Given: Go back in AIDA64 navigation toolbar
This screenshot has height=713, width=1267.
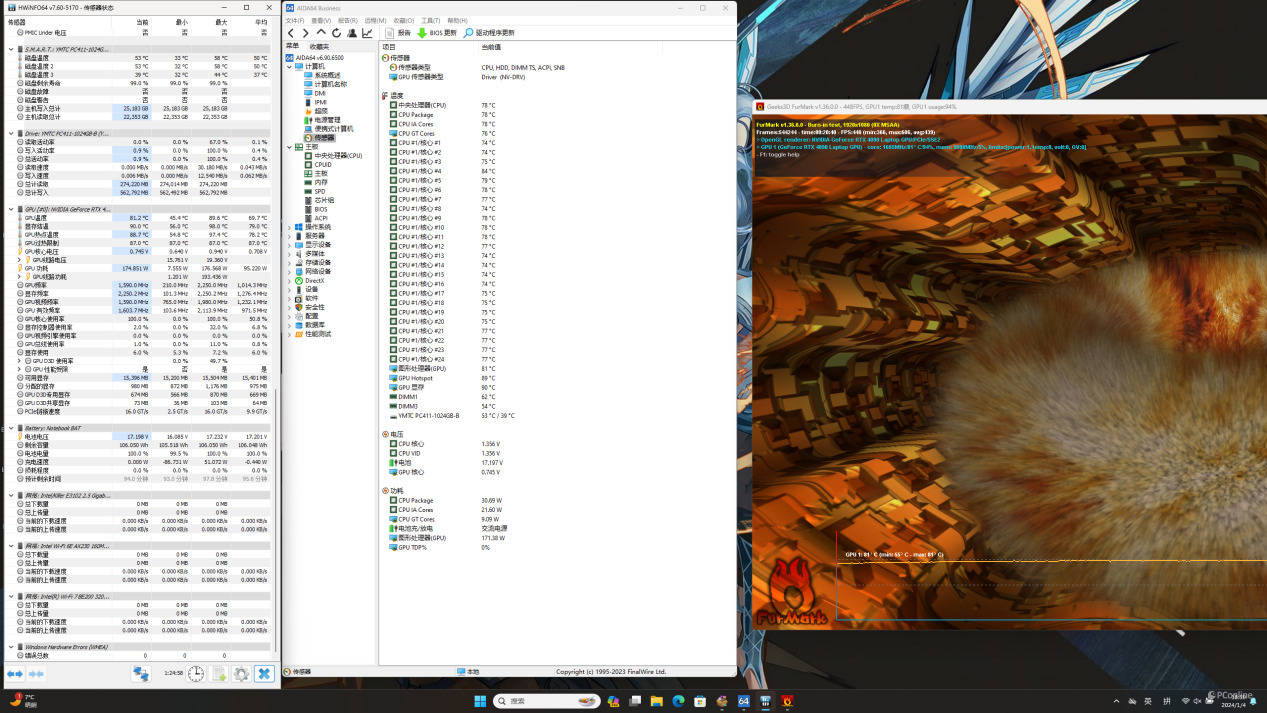Looking at the screenshot, I should pos(292,33).
